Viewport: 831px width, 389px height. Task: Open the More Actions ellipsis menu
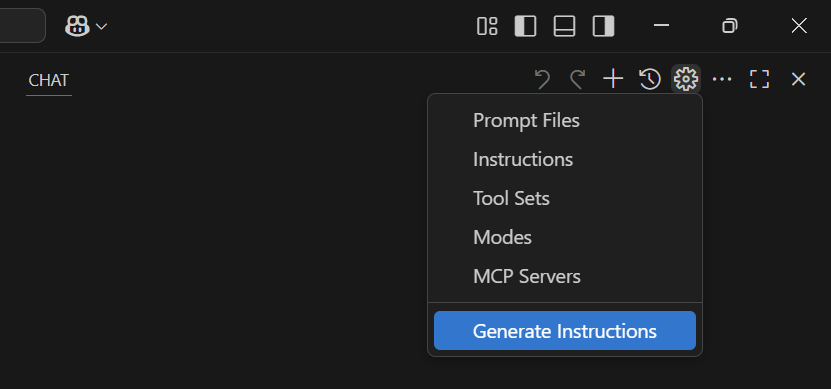click(x=722, y=79)
